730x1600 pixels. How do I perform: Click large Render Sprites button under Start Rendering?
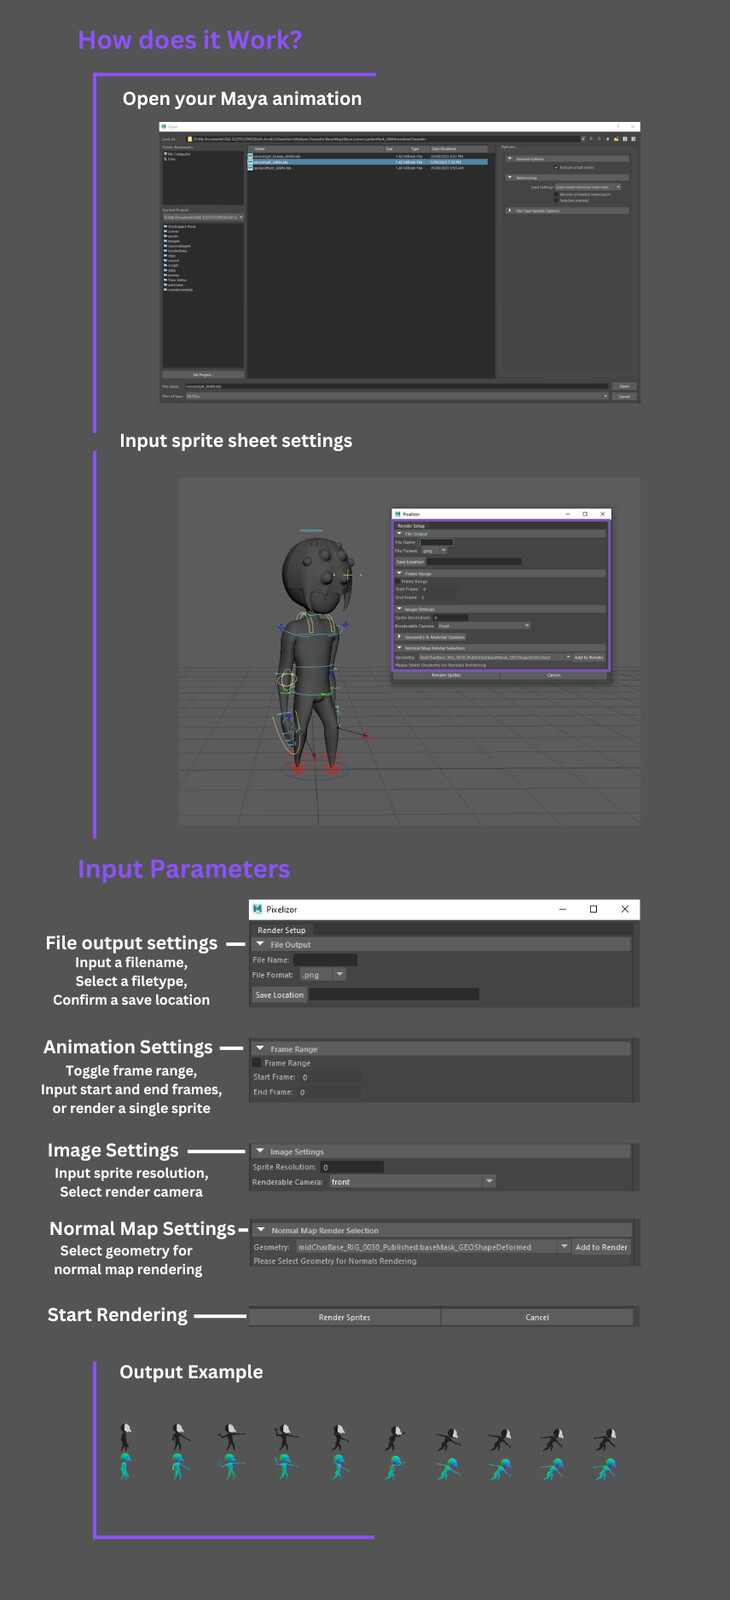[x=344, y=1317]
